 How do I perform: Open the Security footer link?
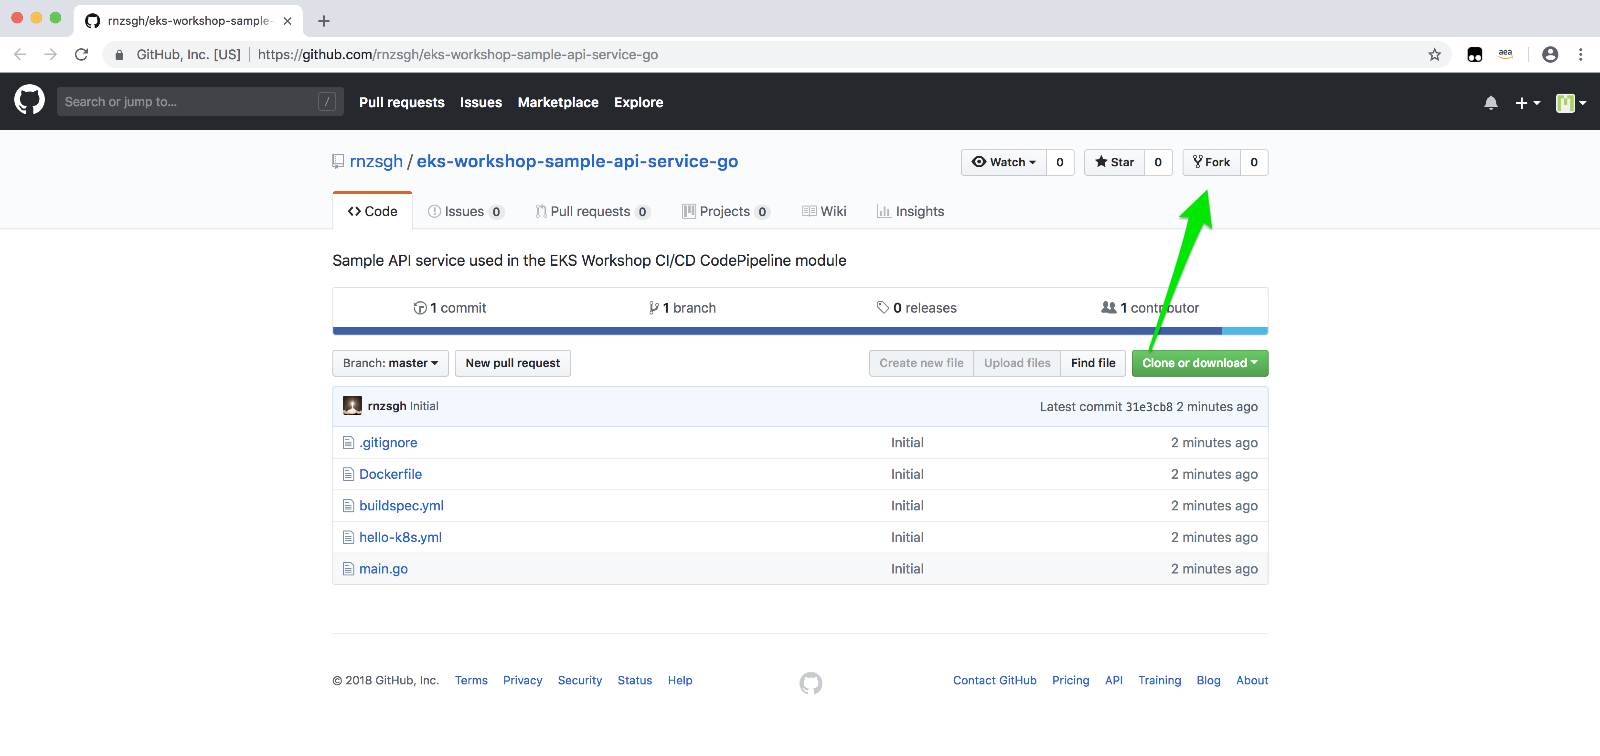[x=580, y=680]
